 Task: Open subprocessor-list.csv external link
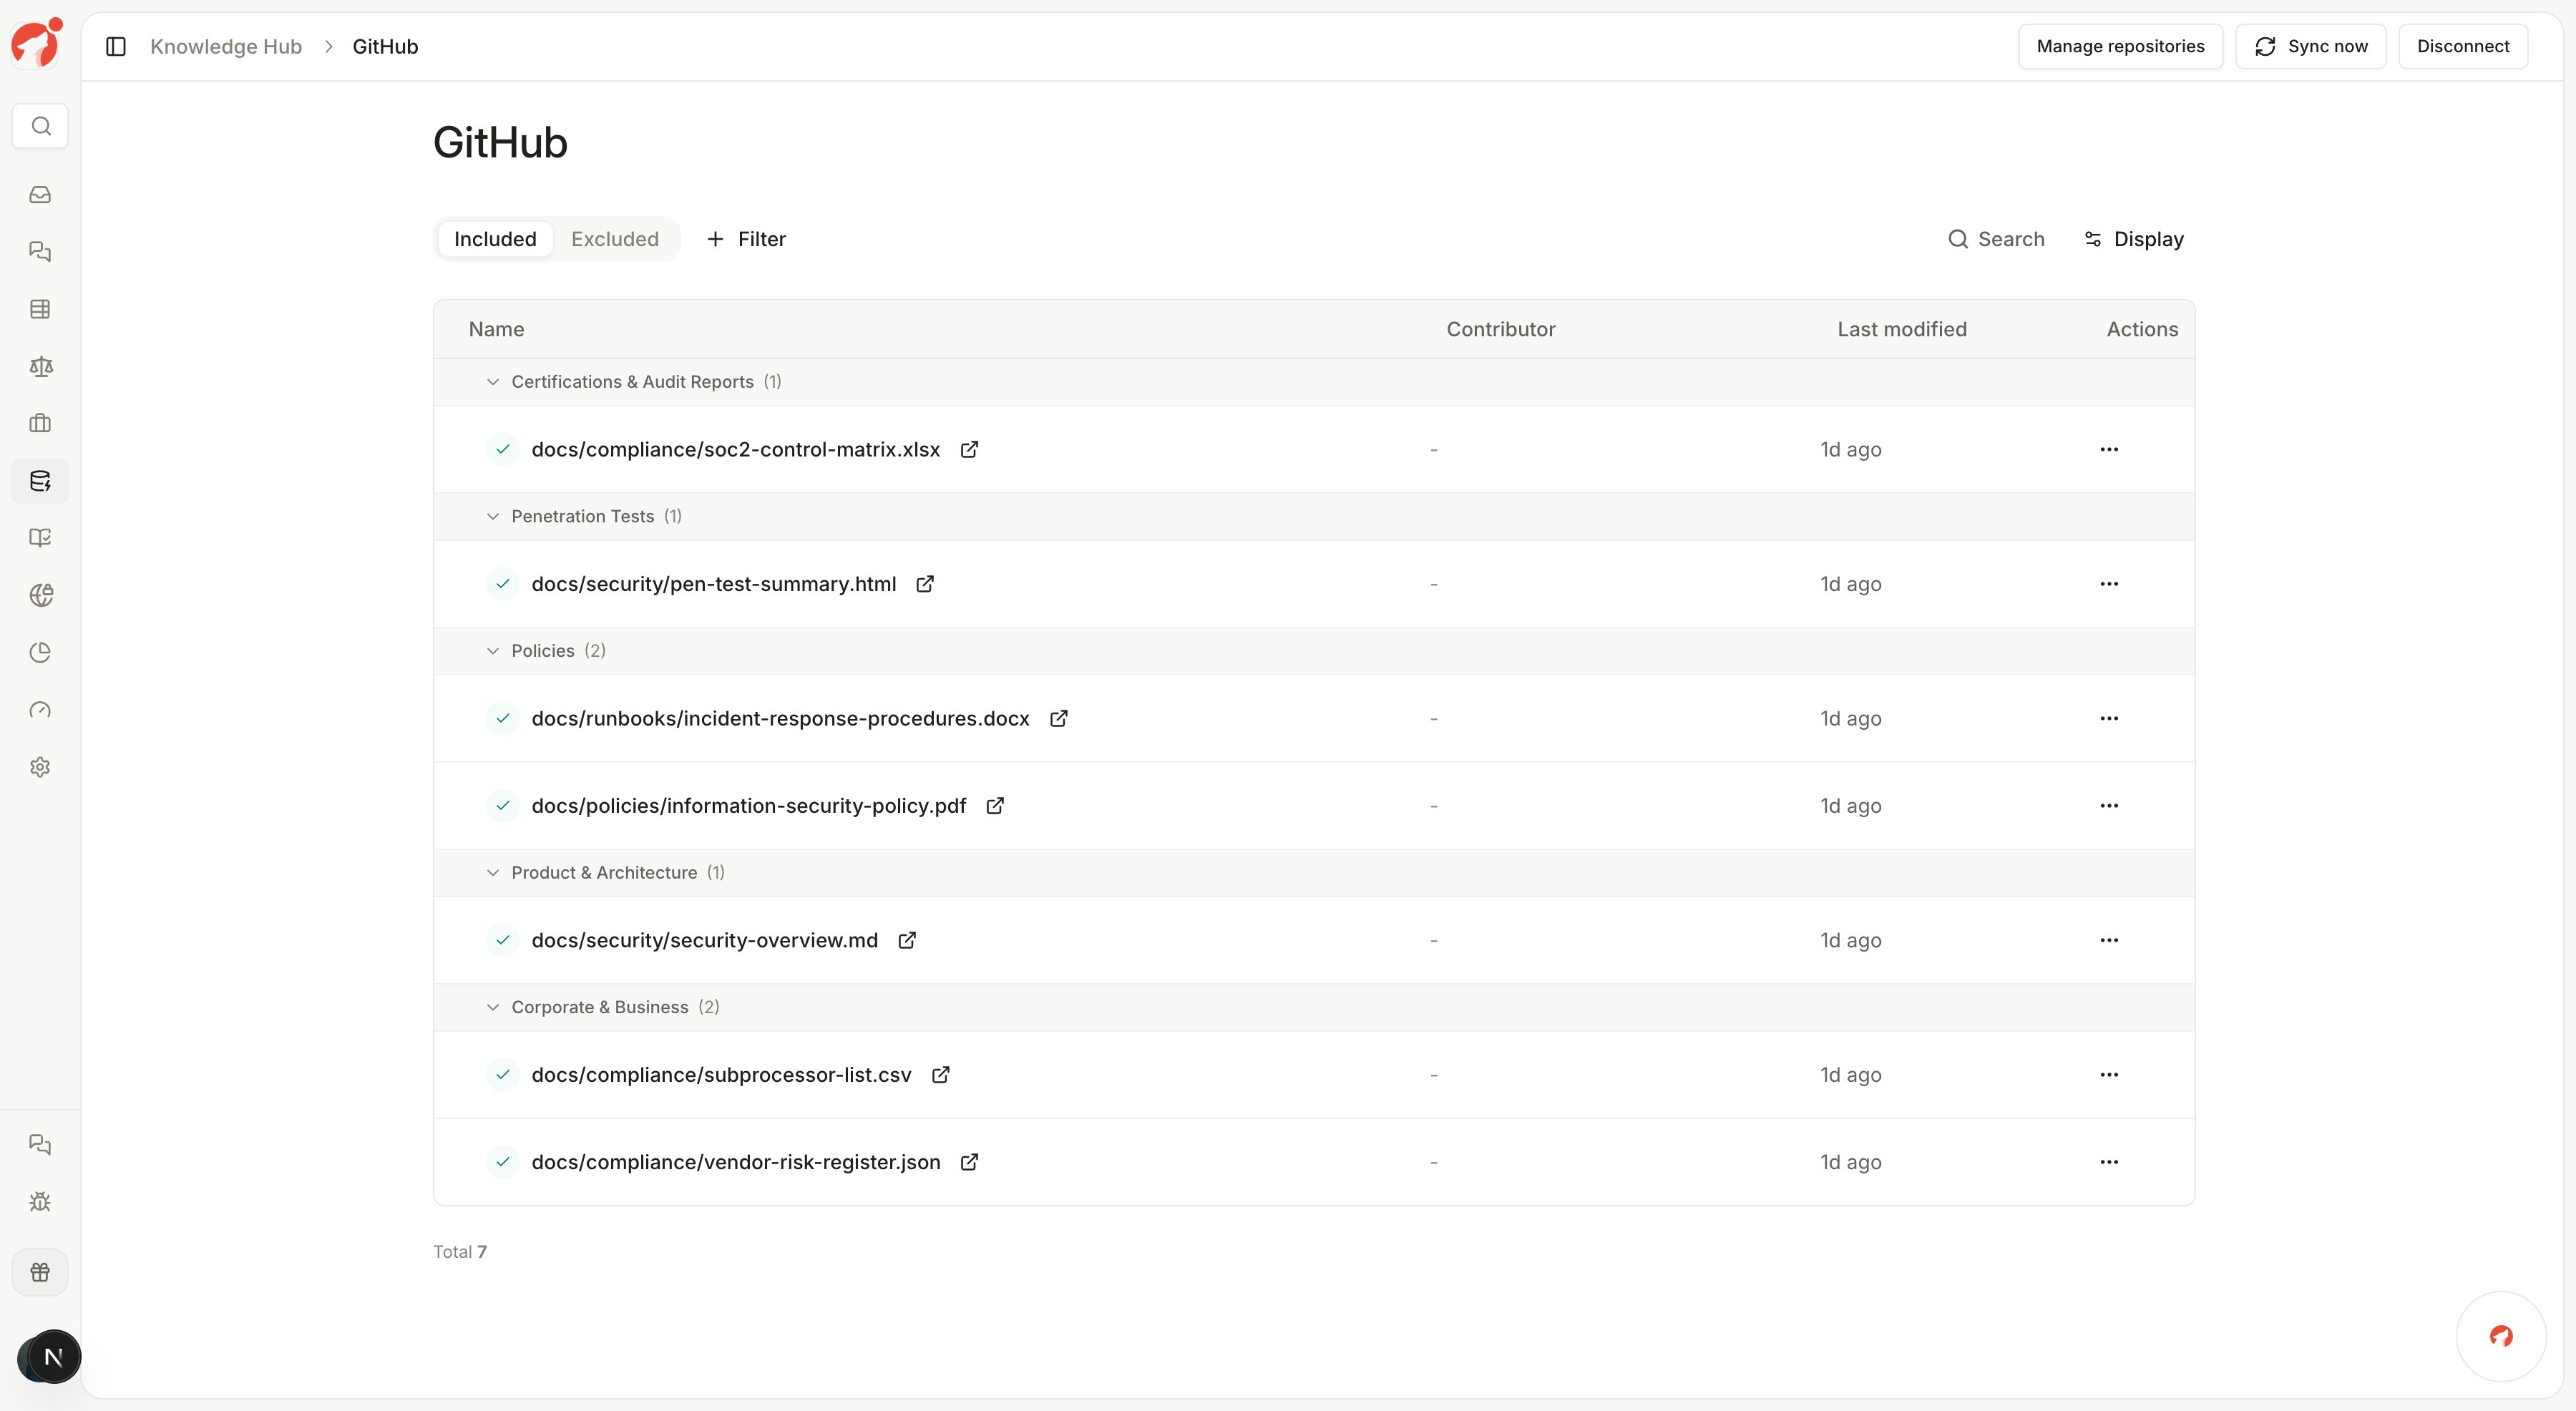940,1074
